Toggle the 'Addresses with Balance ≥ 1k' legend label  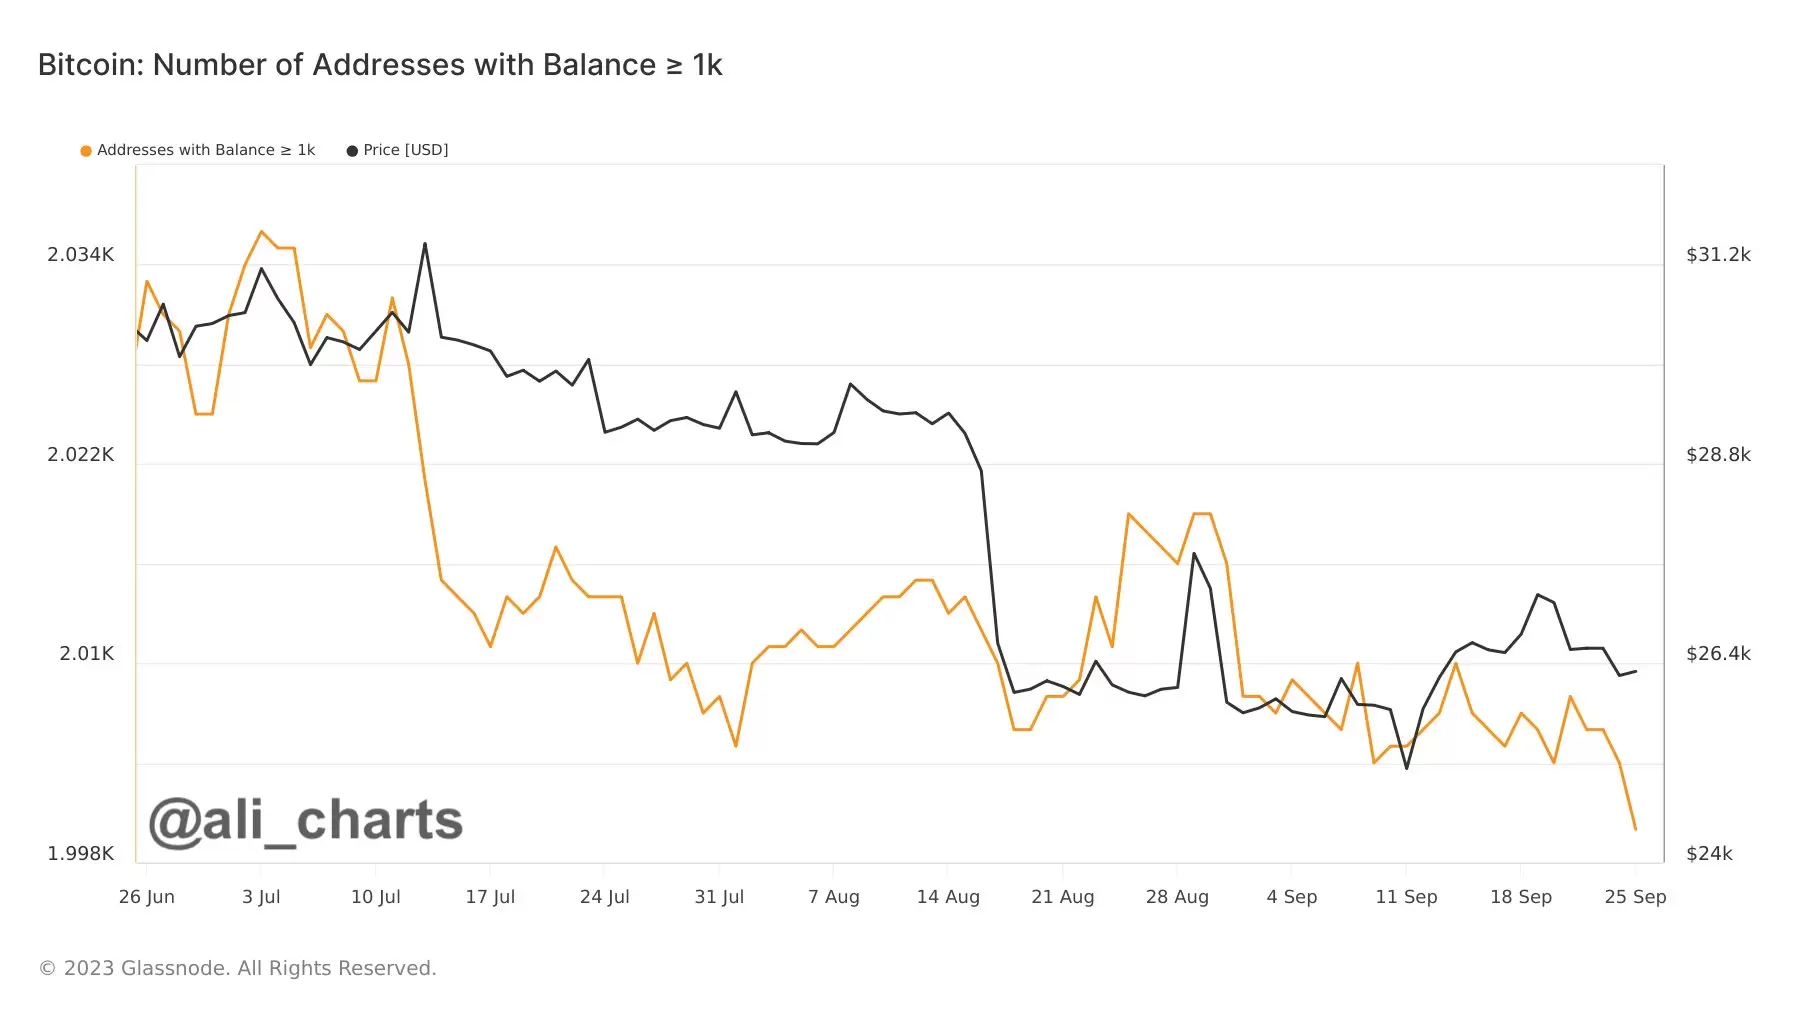pos(206,150)
